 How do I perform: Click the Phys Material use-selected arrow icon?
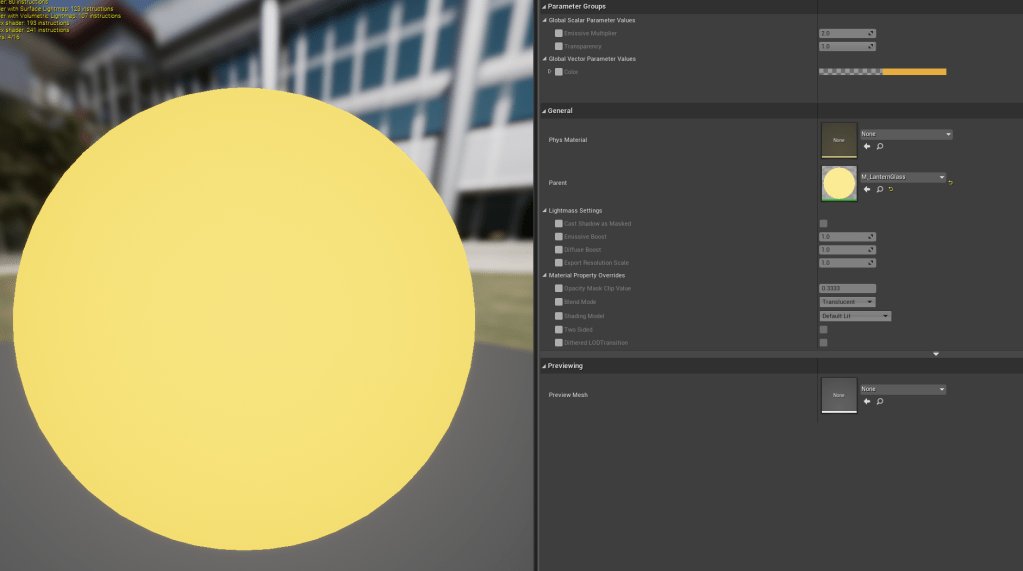pos(867,146)
